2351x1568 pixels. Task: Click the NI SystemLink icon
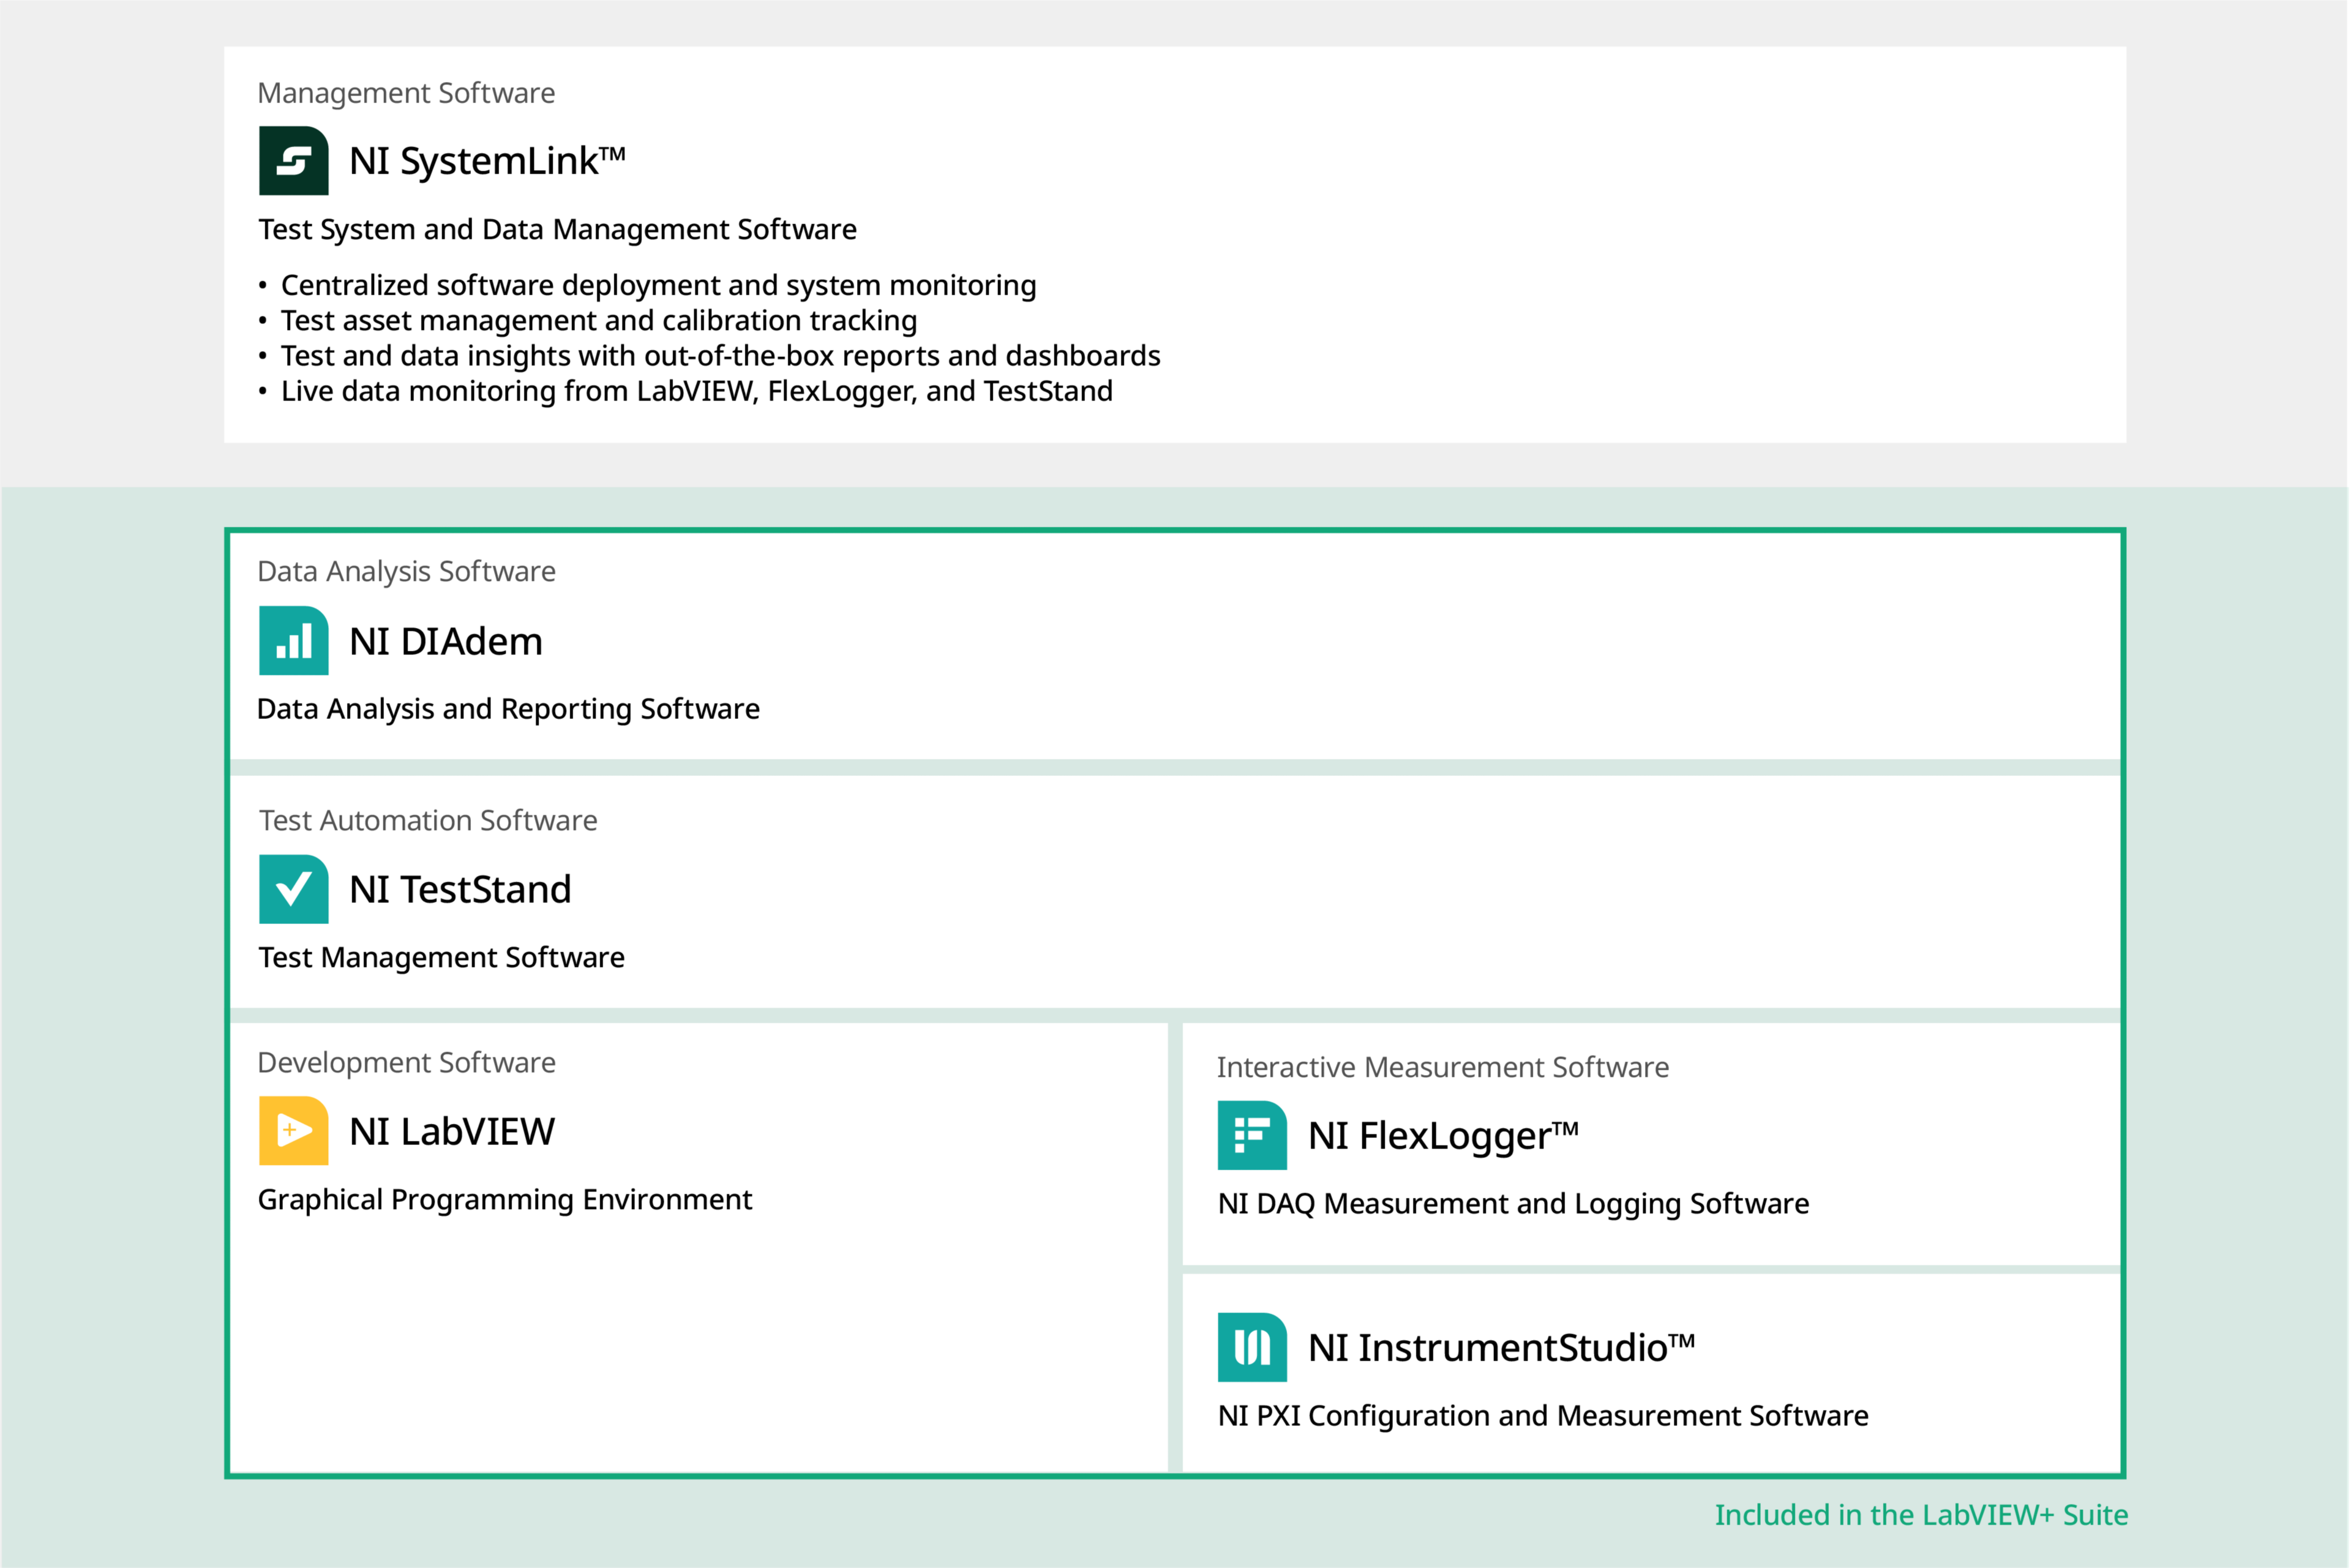[x=293, y=160]
